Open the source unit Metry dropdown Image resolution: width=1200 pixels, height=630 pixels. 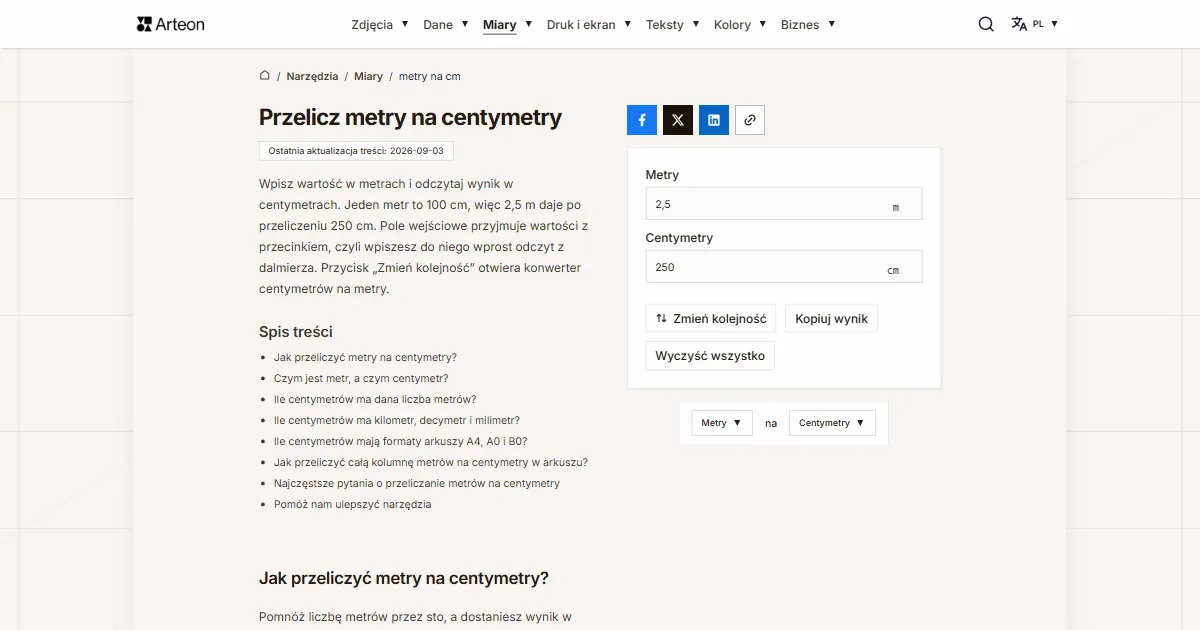pos(722,423)
